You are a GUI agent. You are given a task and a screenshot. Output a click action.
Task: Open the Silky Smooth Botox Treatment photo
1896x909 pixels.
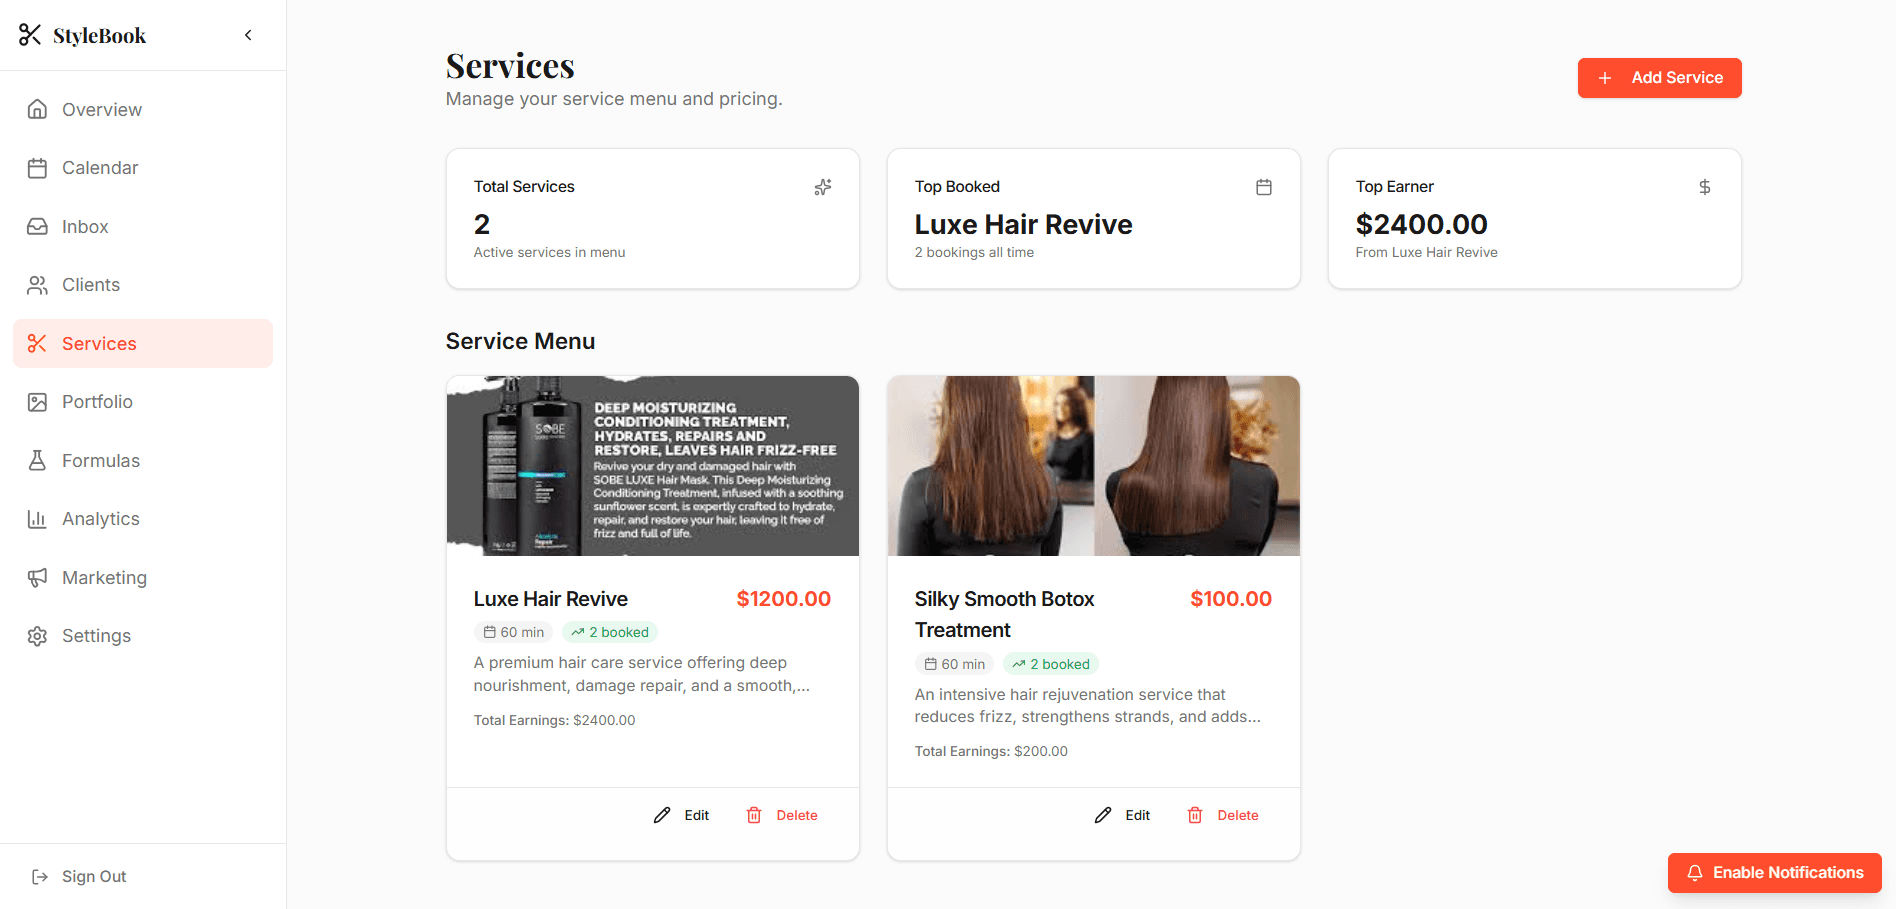pos(1093,466)
